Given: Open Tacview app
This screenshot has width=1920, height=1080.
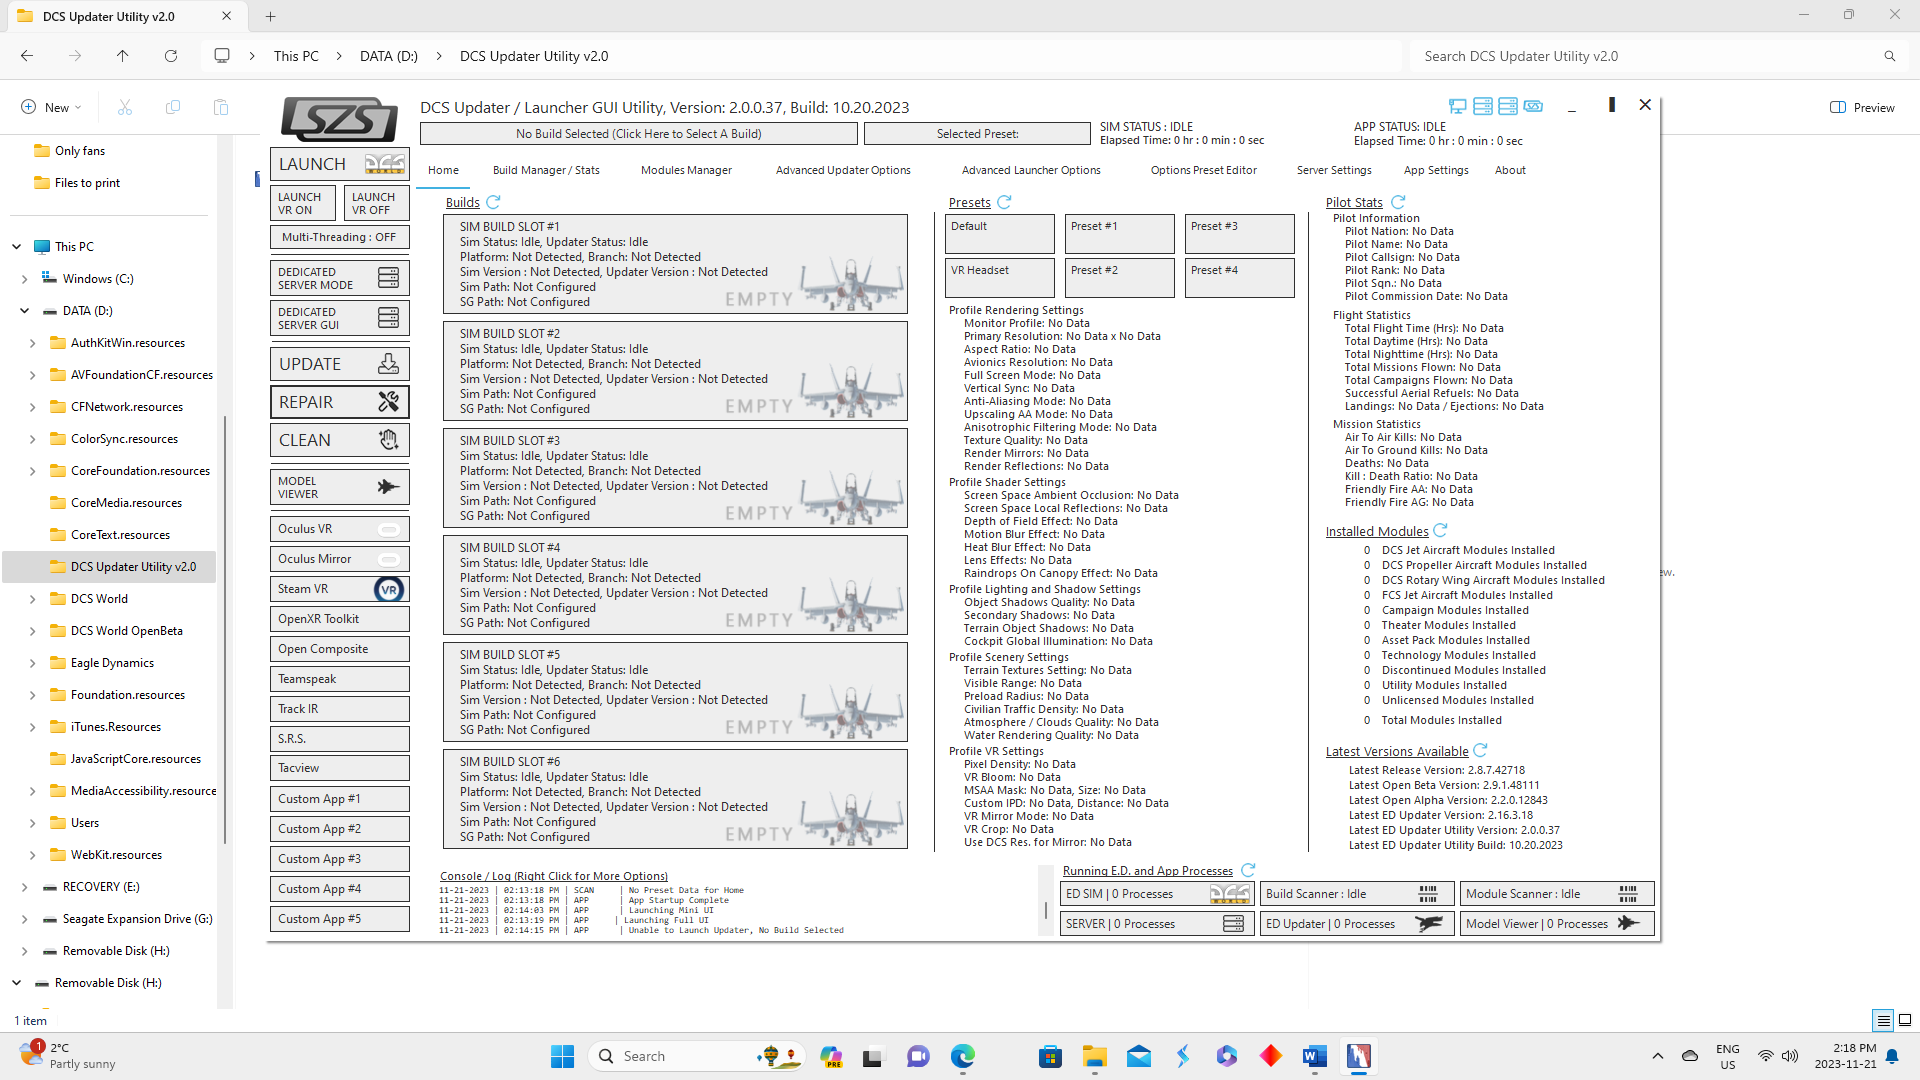Looking at the screenshot, I should [x=339, y=768].
